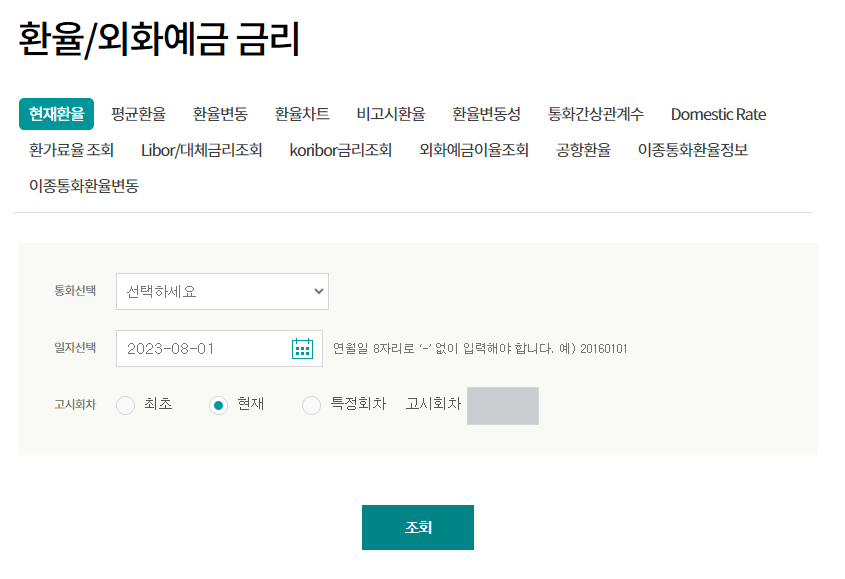
Task: Open the 환율차트 tab
Action: tap(302, 114)
